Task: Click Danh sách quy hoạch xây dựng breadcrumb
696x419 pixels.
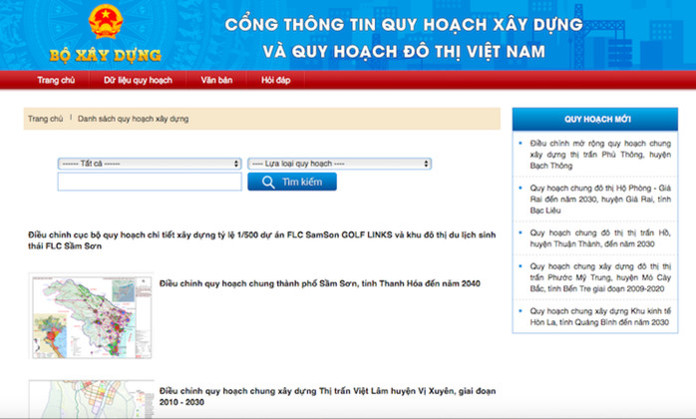Action: [133, 119]
